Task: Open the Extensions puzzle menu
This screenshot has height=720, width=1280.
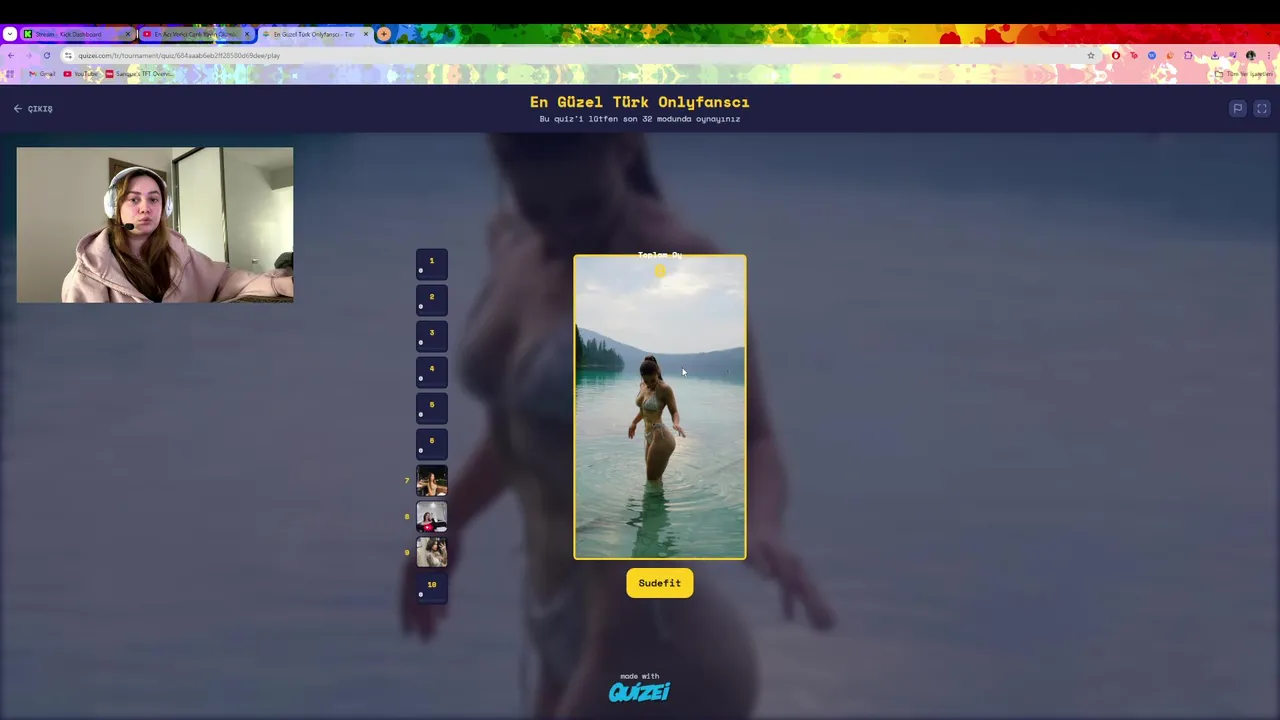Action: tap(1188, 55)
